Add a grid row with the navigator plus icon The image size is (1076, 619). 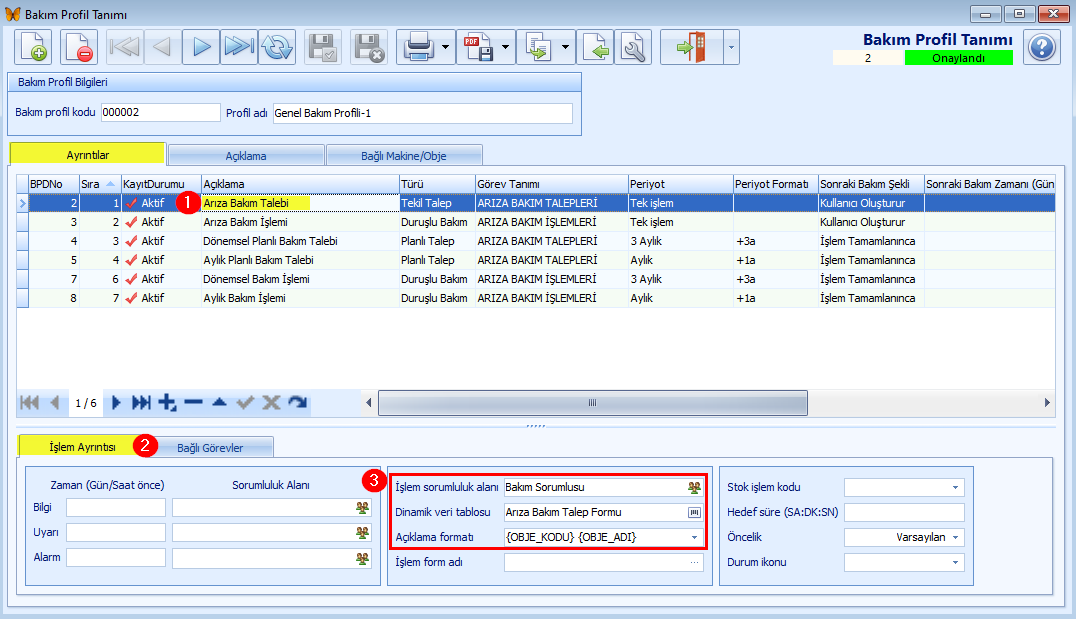(x=167, y=403)
